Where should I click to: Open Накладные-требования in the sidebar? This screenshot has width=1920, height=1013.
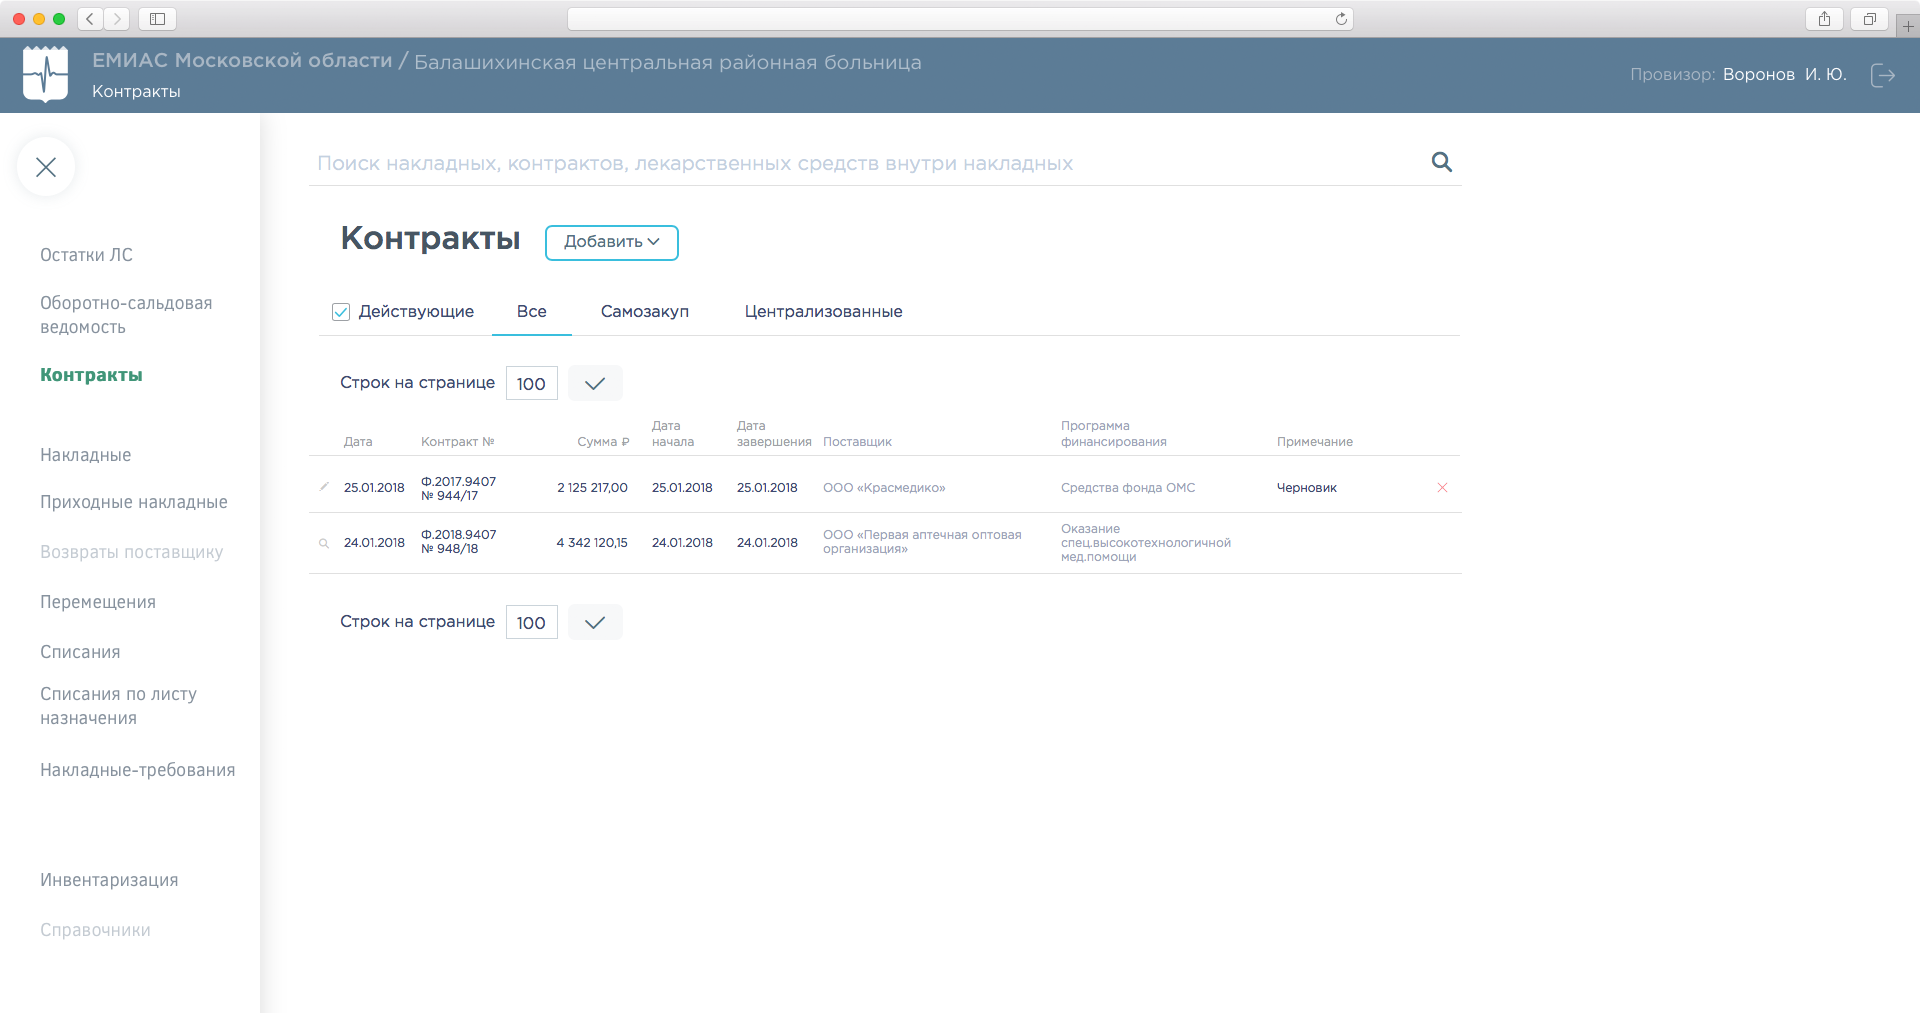point(138,770)
